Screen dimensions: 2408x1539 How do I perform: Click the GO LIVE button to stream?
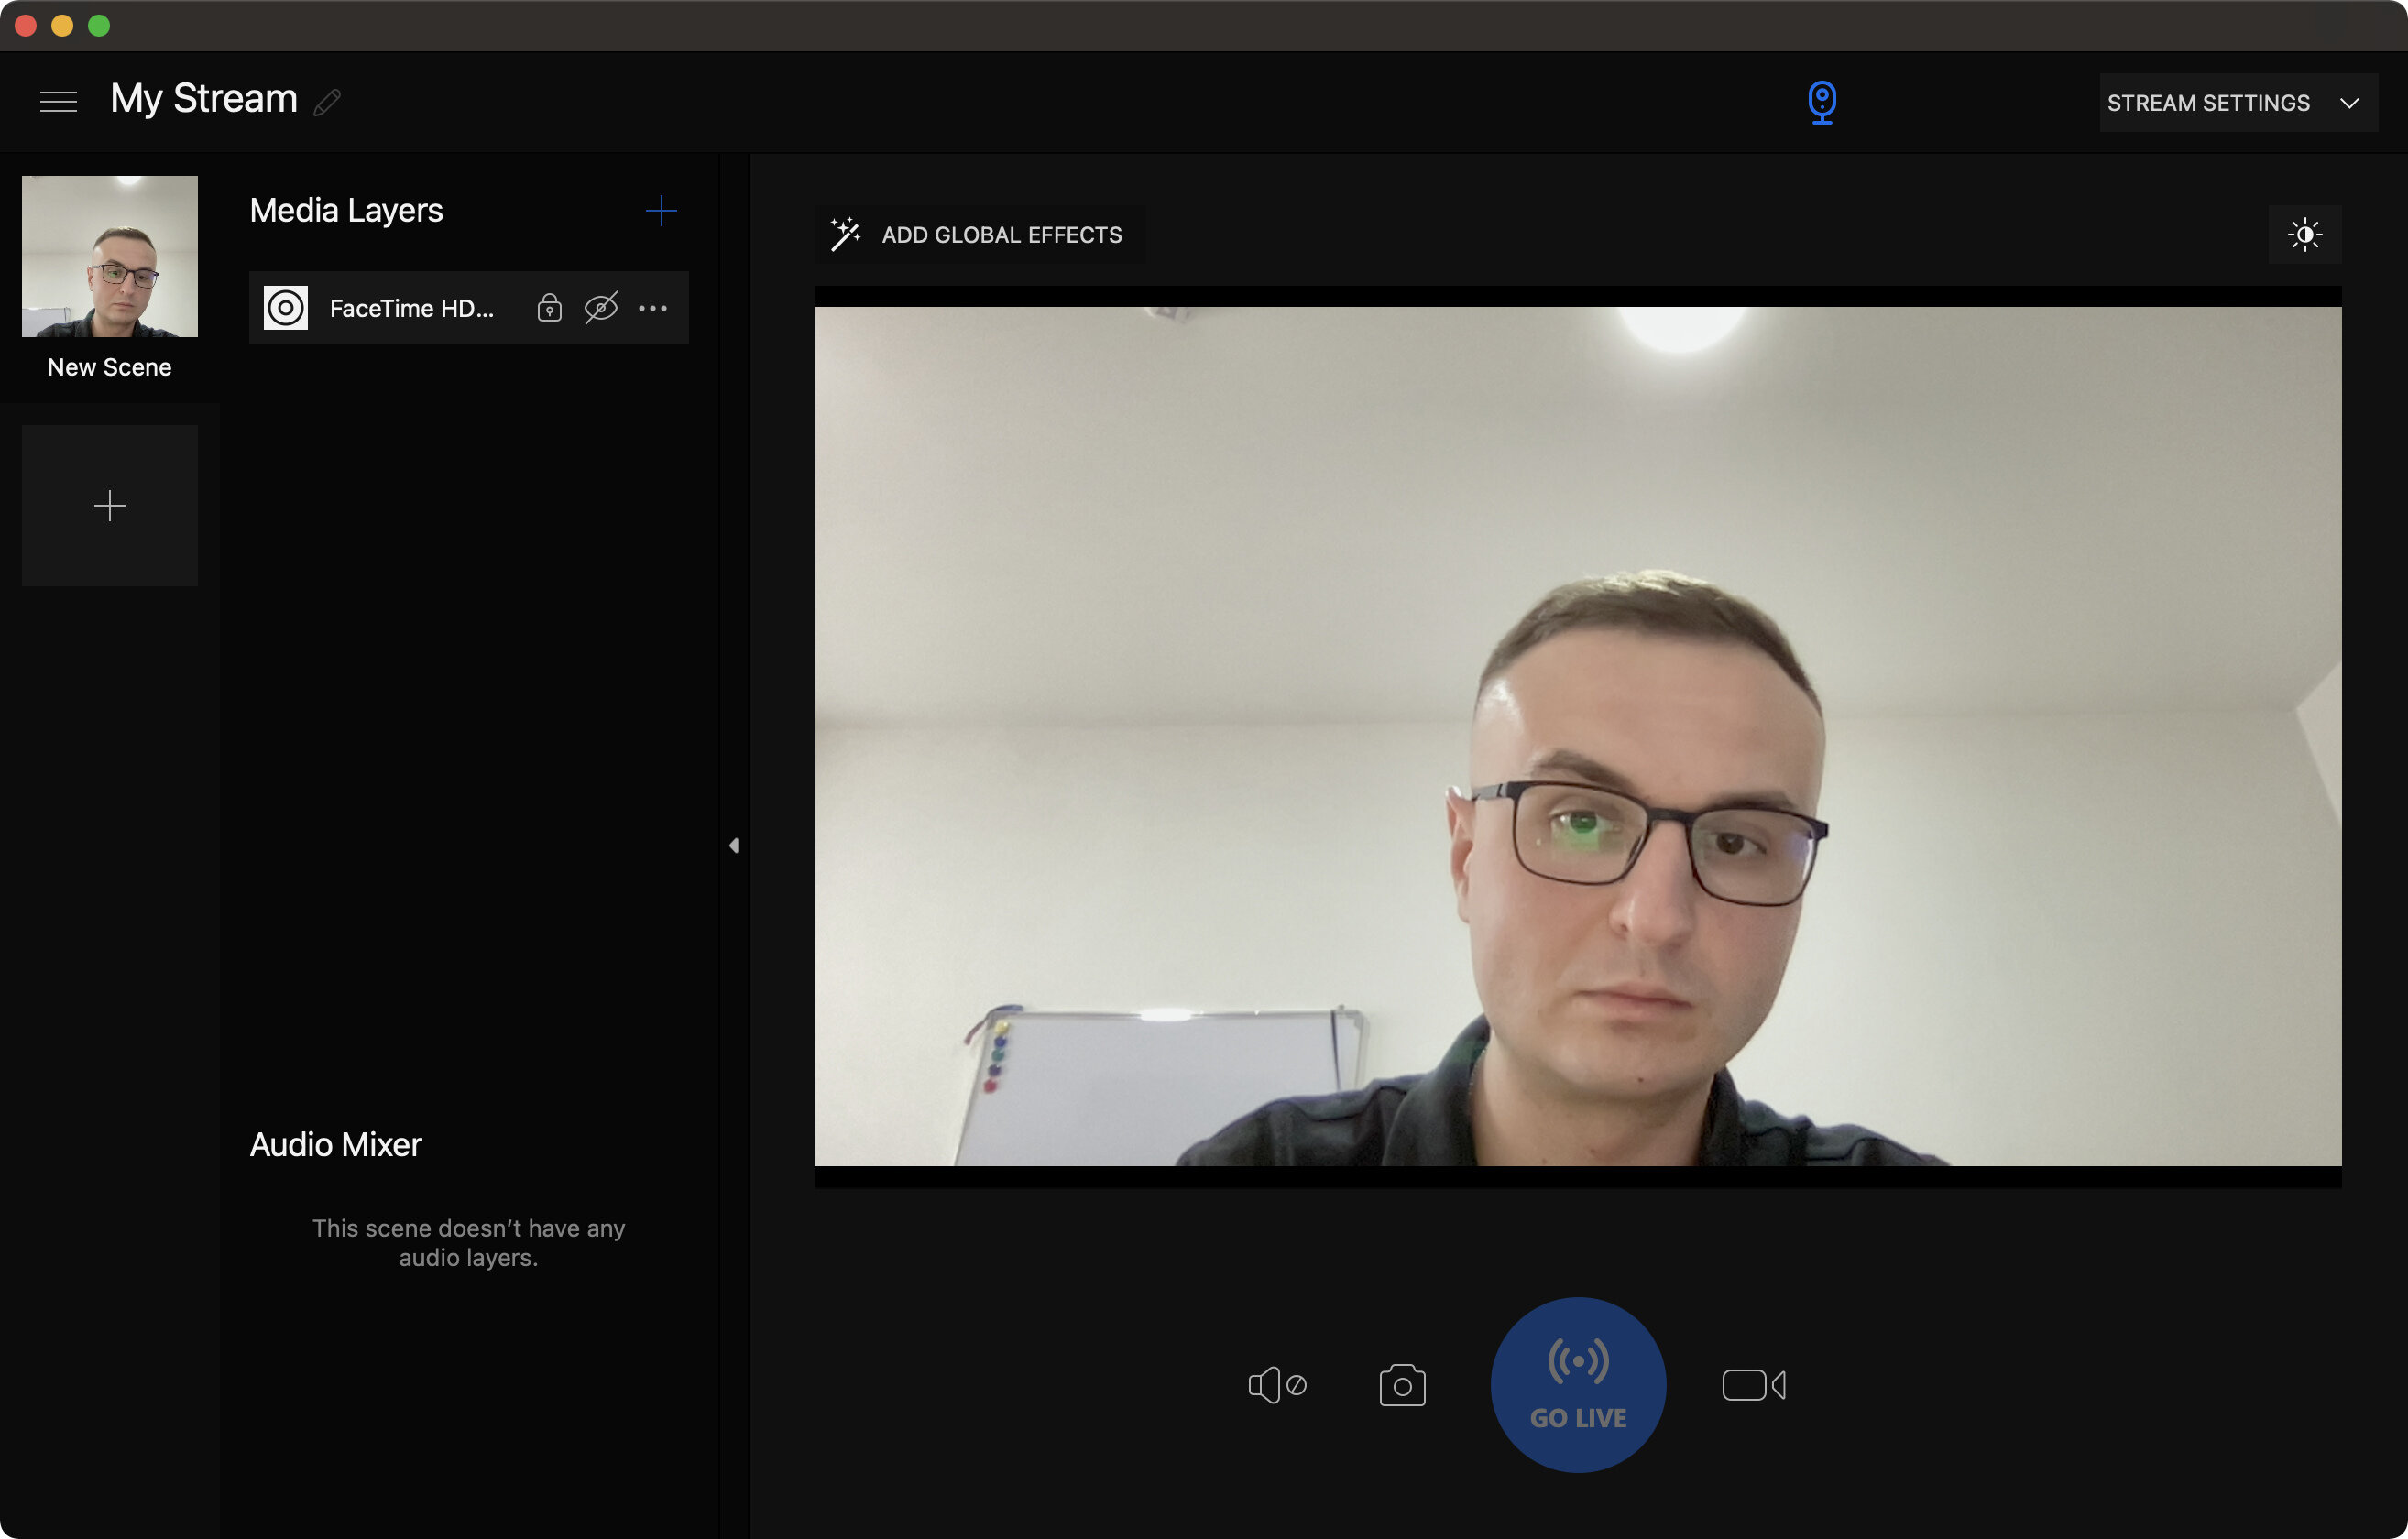(x=1576, y=1384)
